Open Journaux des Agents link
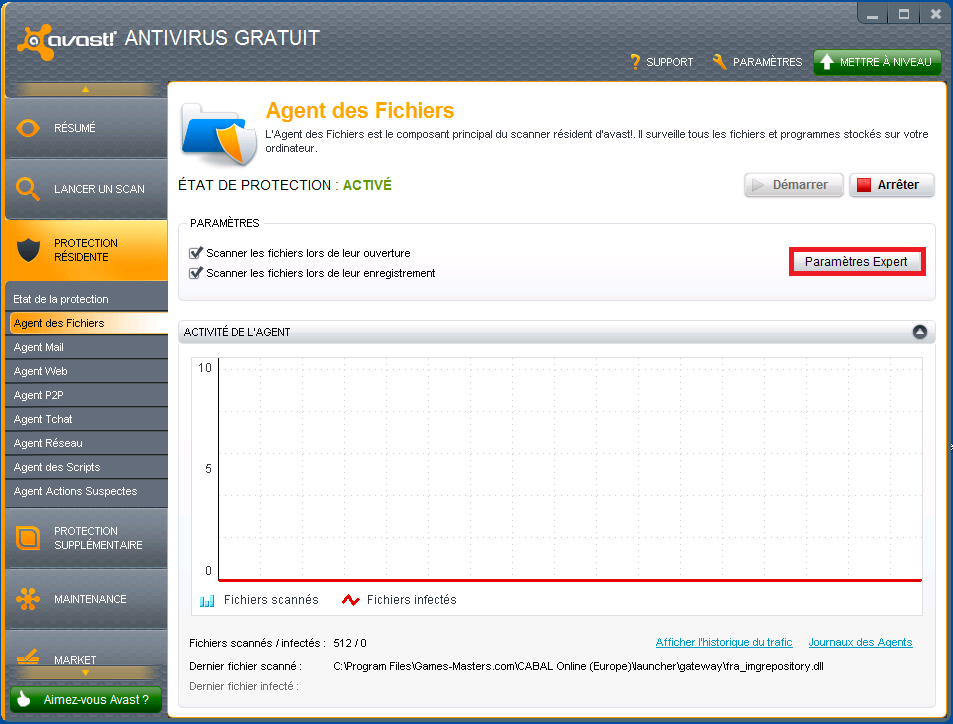Screen dimensions: 953x724 coord(860,642)
